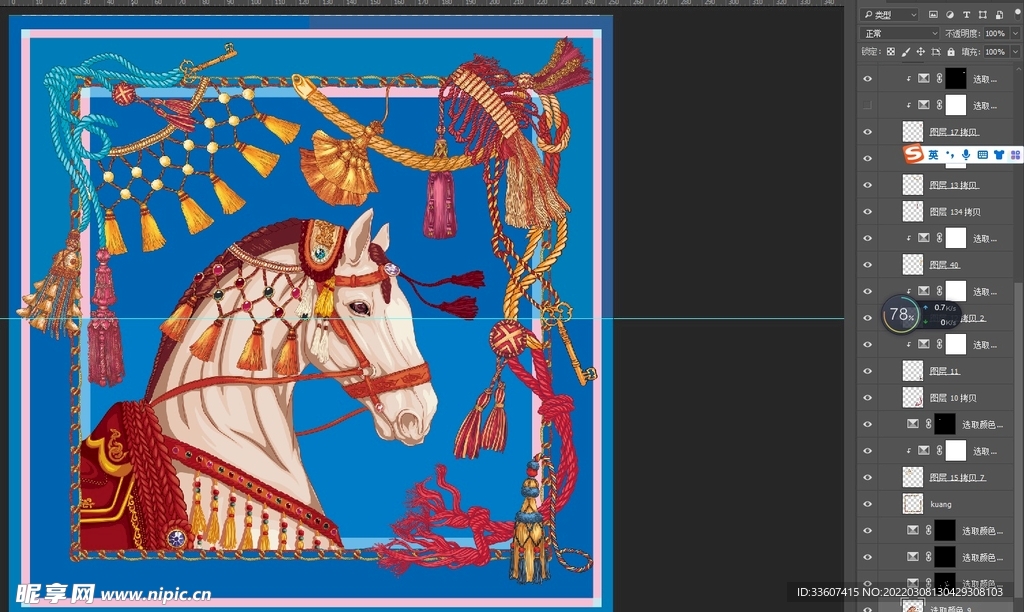Open 填充 fill slider arrow
Screen dimensions: 1024x612
click(x=1015, y=52)
